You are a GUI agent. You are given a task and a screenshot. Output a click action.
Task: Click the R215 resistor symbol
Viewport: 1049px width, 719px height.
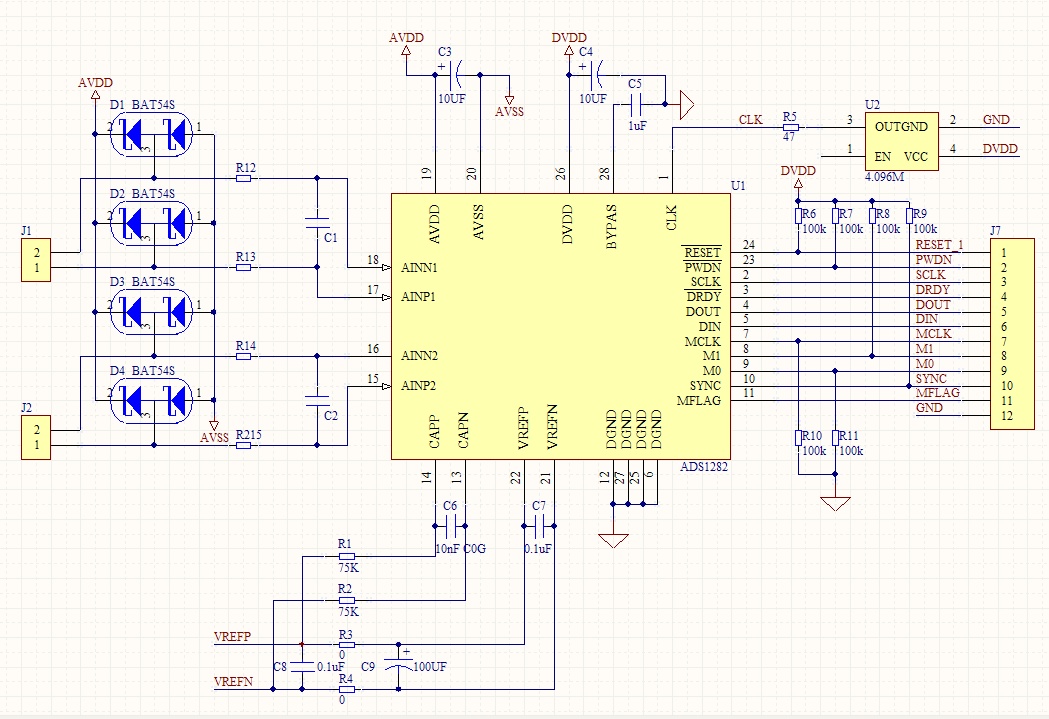[244, 445]
